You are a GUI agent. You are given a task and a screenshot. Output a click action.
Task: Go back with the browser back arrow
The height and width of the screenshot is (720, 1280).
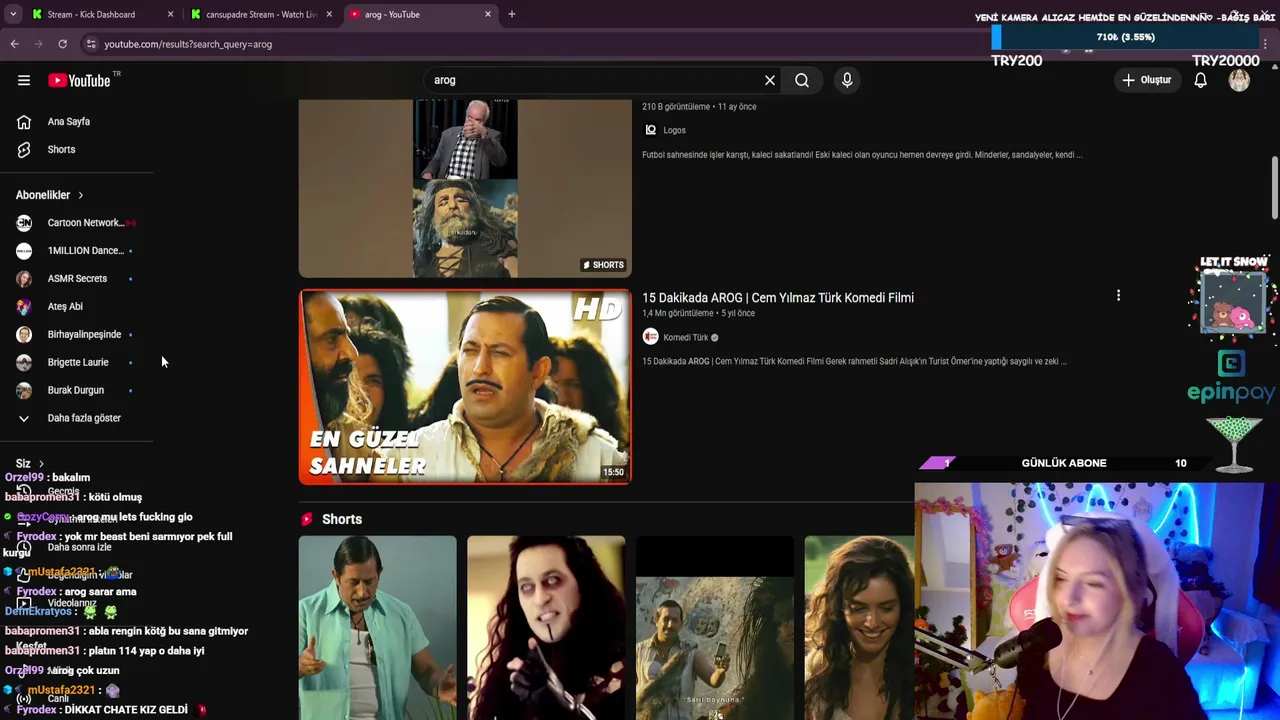click(x=14, y=44)
